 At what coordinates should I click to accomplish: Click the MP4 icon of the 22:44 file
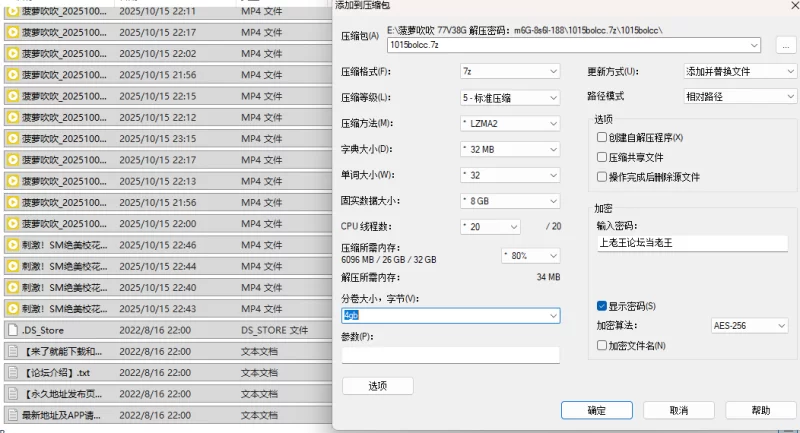point(13,266)
